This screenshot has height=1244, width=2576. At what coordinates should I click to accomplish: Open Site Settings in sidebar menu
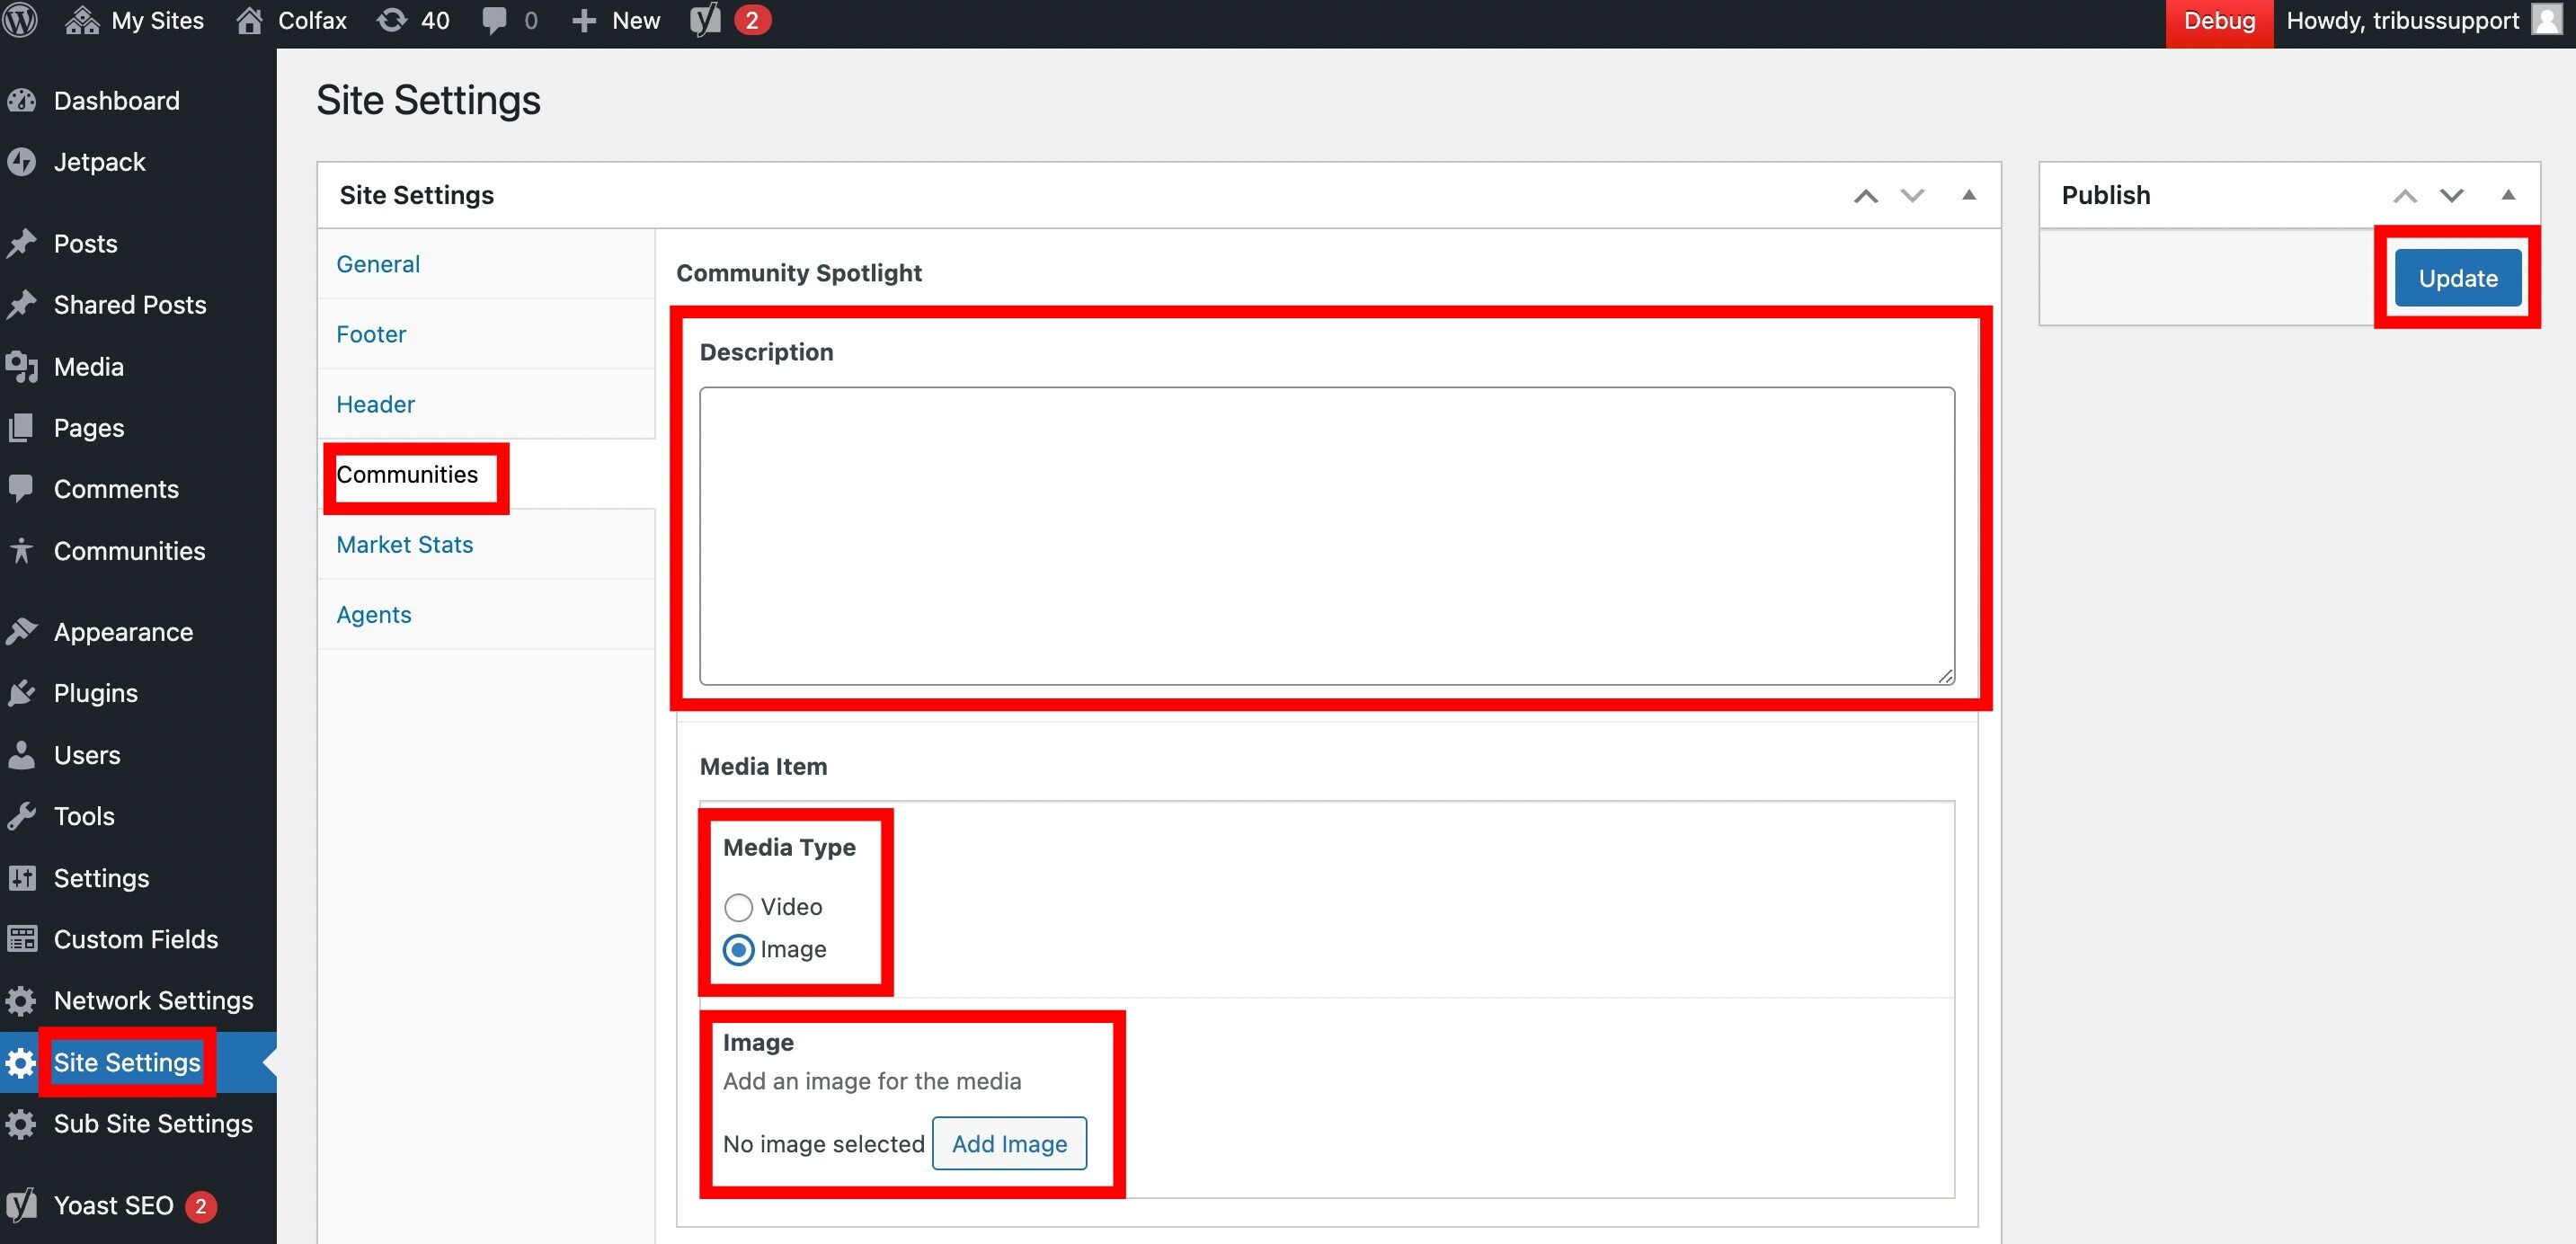(x=138, y=1062)
